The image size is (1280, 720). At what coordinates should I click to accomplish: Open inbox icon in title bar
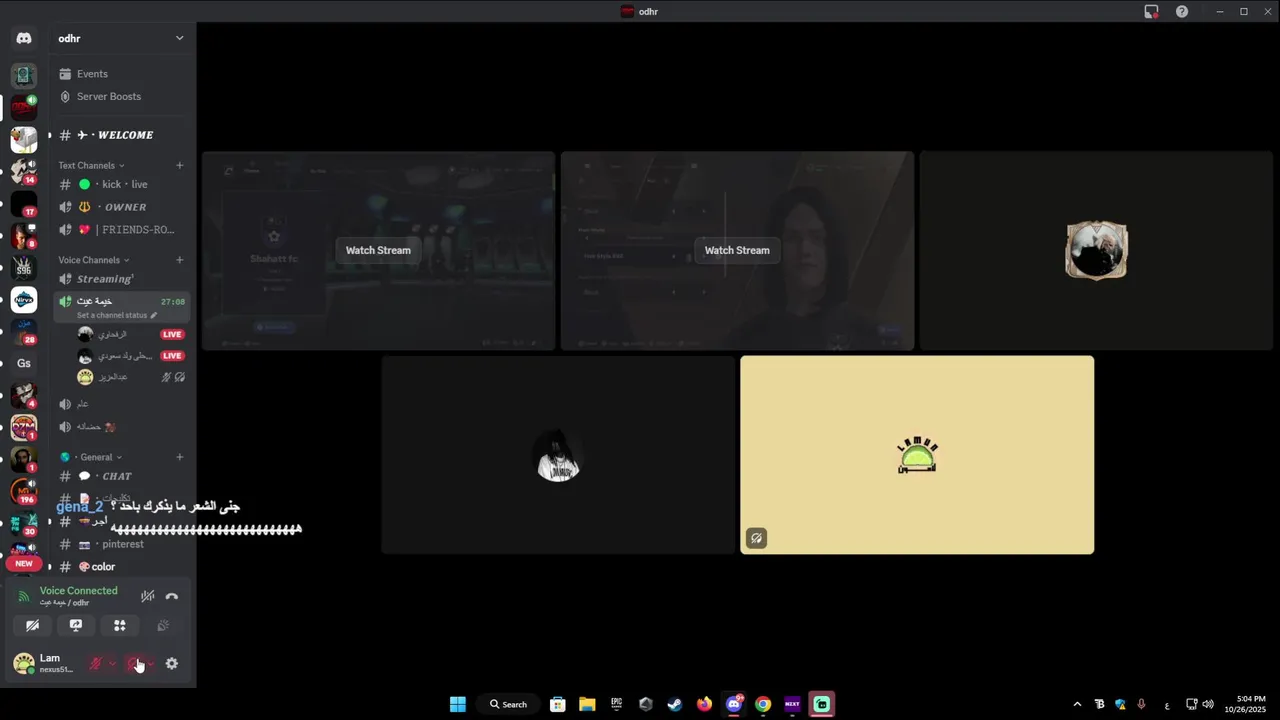1152,12
